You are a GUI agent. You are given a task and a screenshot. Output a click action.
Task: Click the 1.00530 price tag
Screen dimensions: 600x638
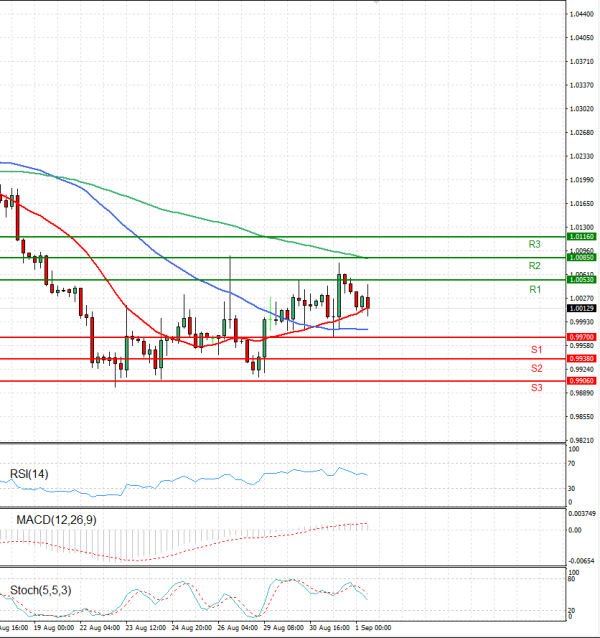pyautogui.click(x=581, y=280)
